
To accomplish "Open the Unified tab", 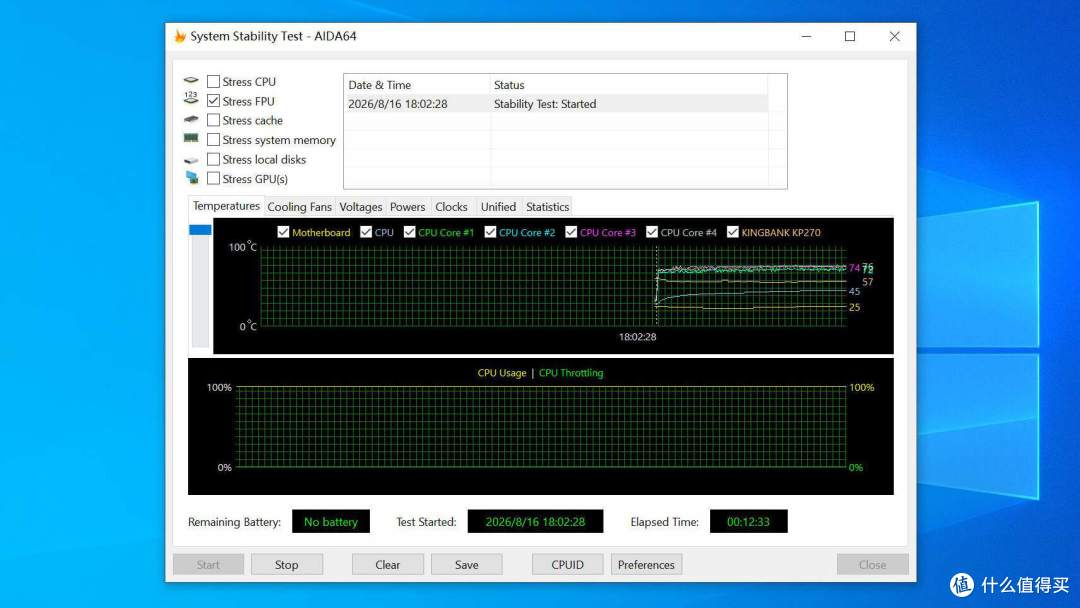I will (498, 207).
